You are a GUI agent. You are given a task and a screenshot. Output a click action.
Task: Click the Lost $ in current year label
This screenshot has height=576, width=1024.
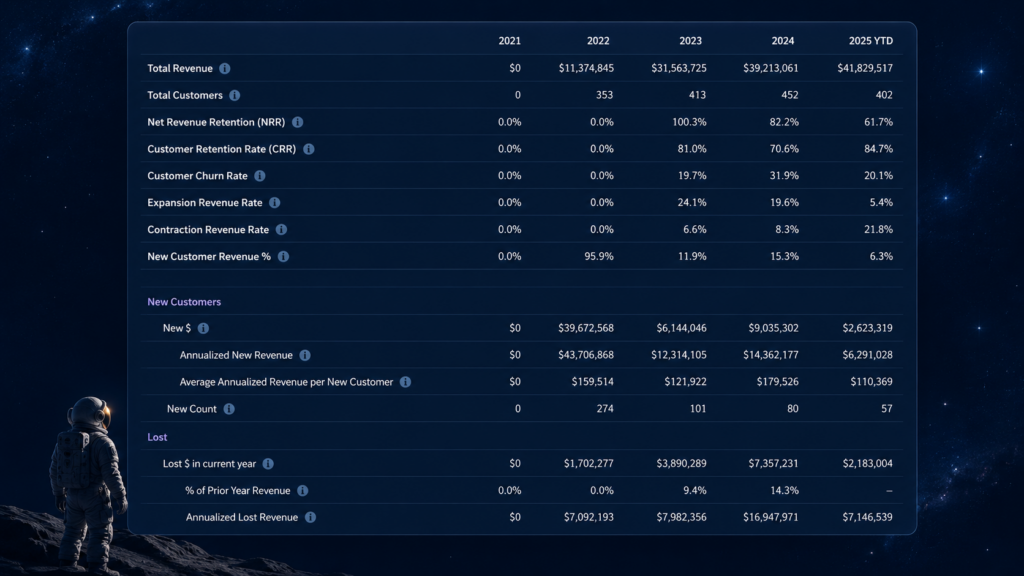[x=209, y=464]
